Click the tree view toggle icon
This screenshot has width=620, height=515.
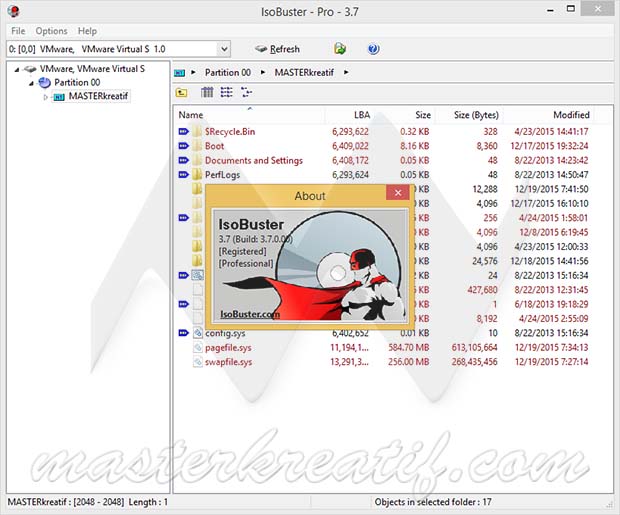(246, 93)
